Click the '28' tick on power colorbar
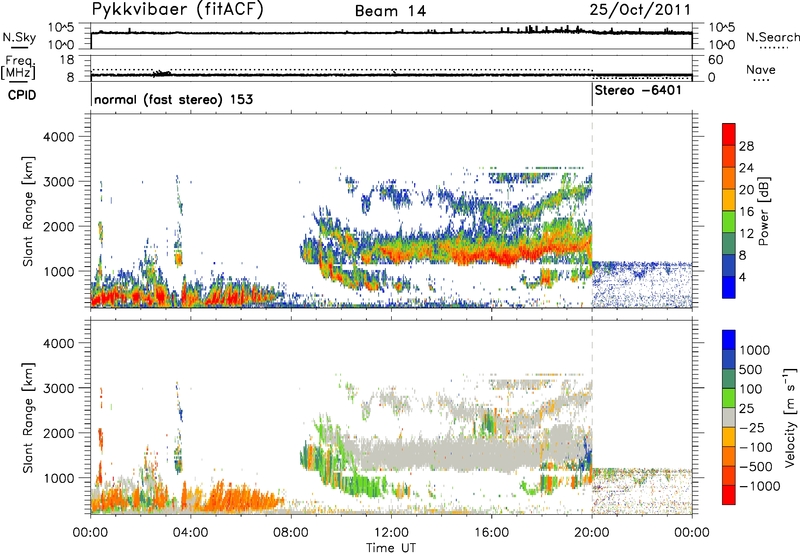Image resolution: width=800 pixels, height=554 pixels. (746, 146)
